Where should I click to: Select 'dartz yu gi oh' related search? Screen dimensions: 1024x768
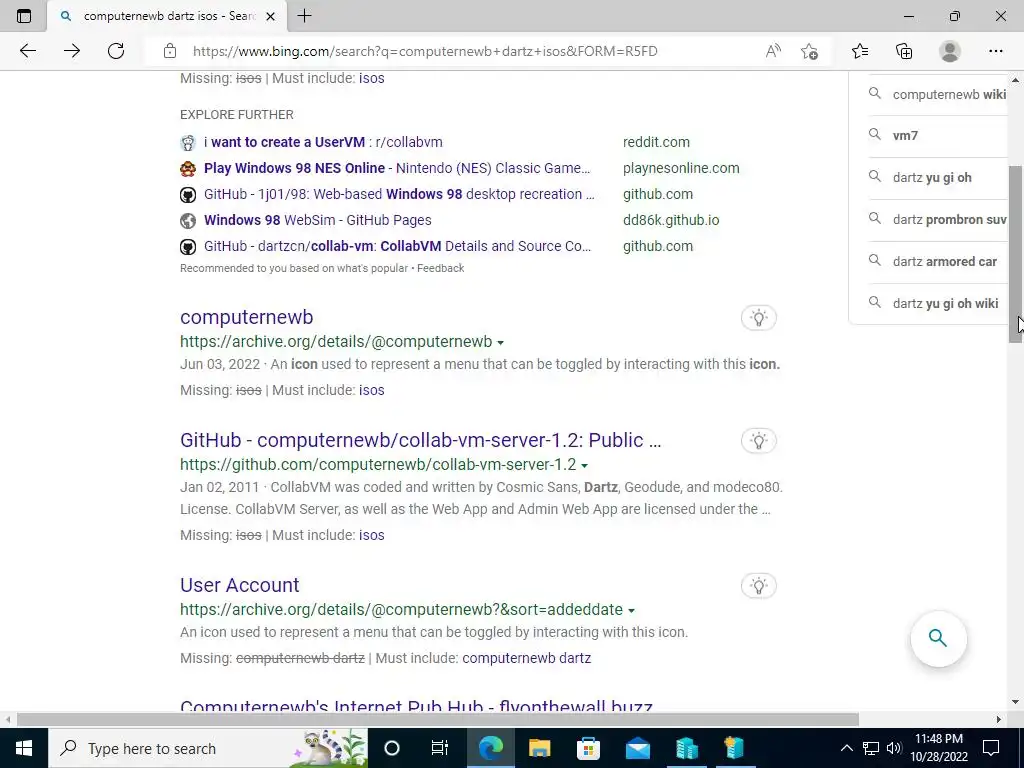coord(932,178)
